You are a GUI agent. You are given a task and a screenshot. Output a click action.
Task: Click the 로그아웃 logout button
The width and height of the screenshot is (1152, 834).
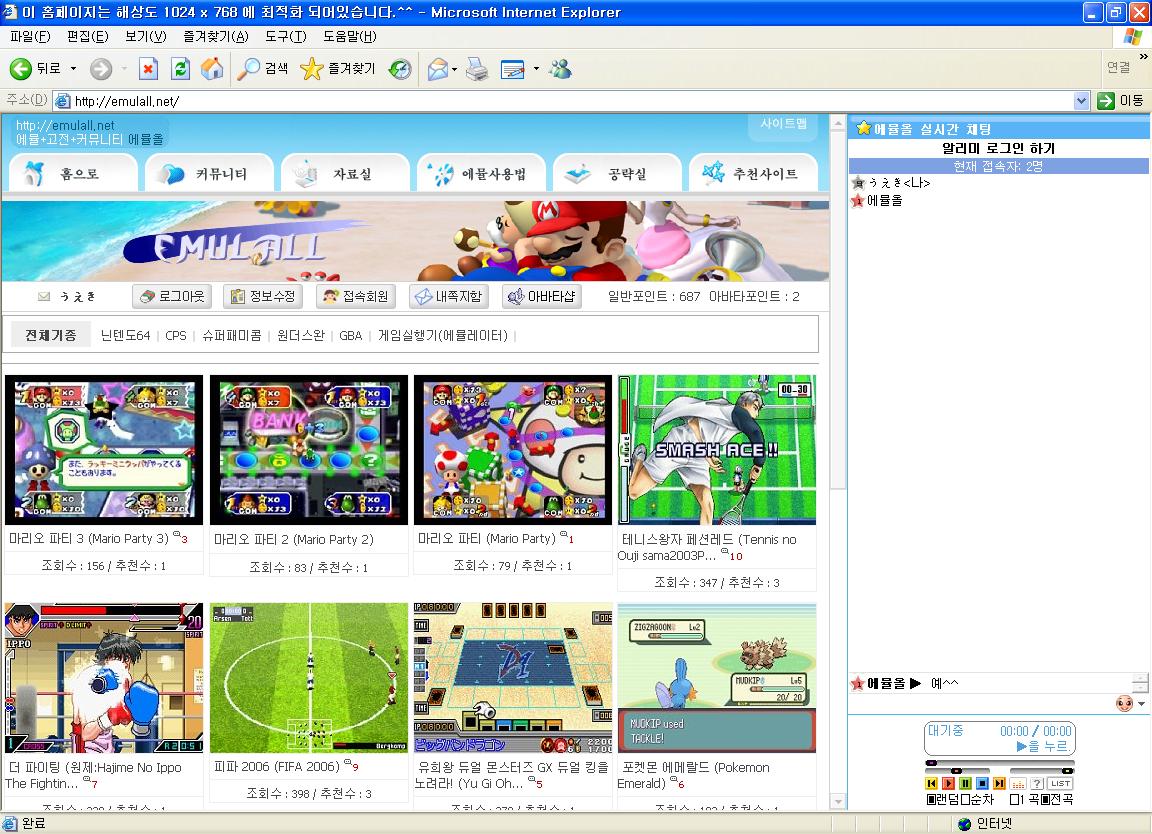(x=172, y=296)
